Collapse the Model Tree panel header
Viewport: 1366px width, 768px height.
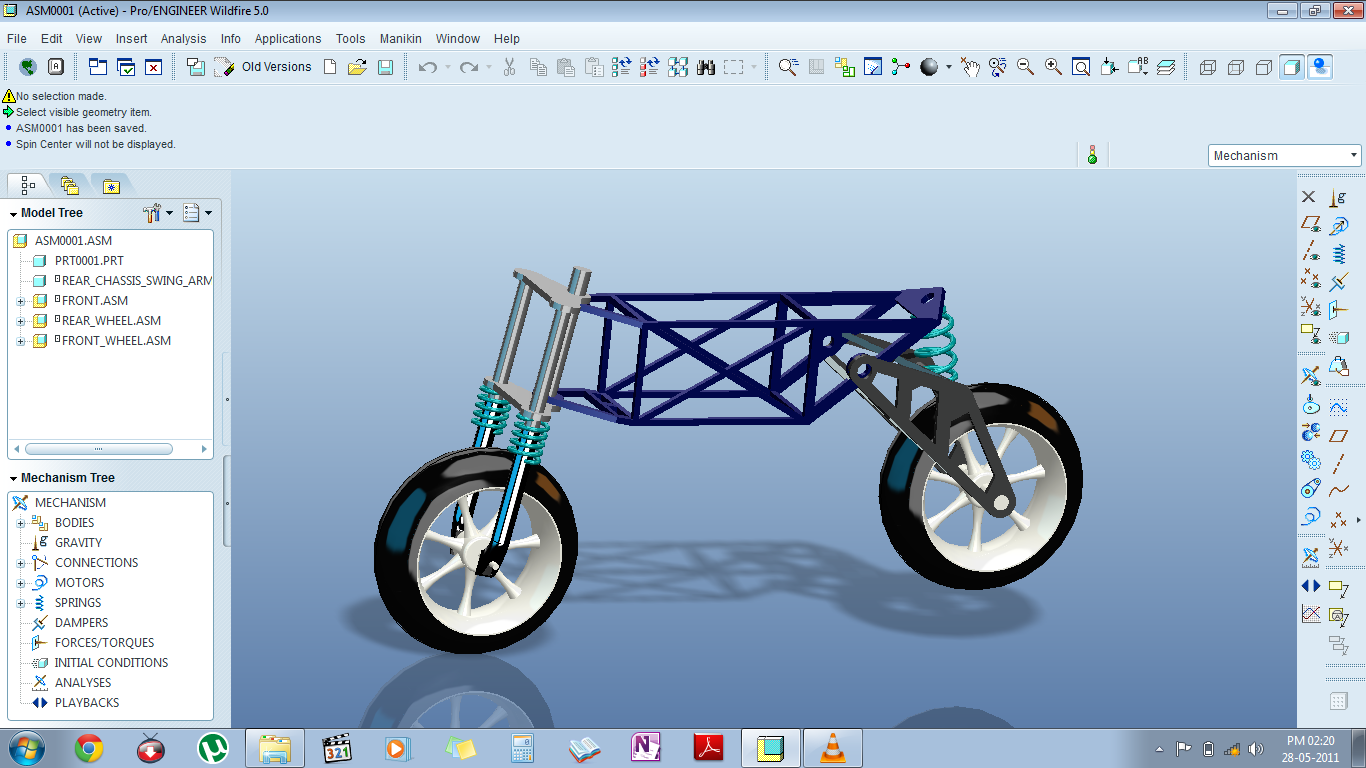tap(14, 214)
